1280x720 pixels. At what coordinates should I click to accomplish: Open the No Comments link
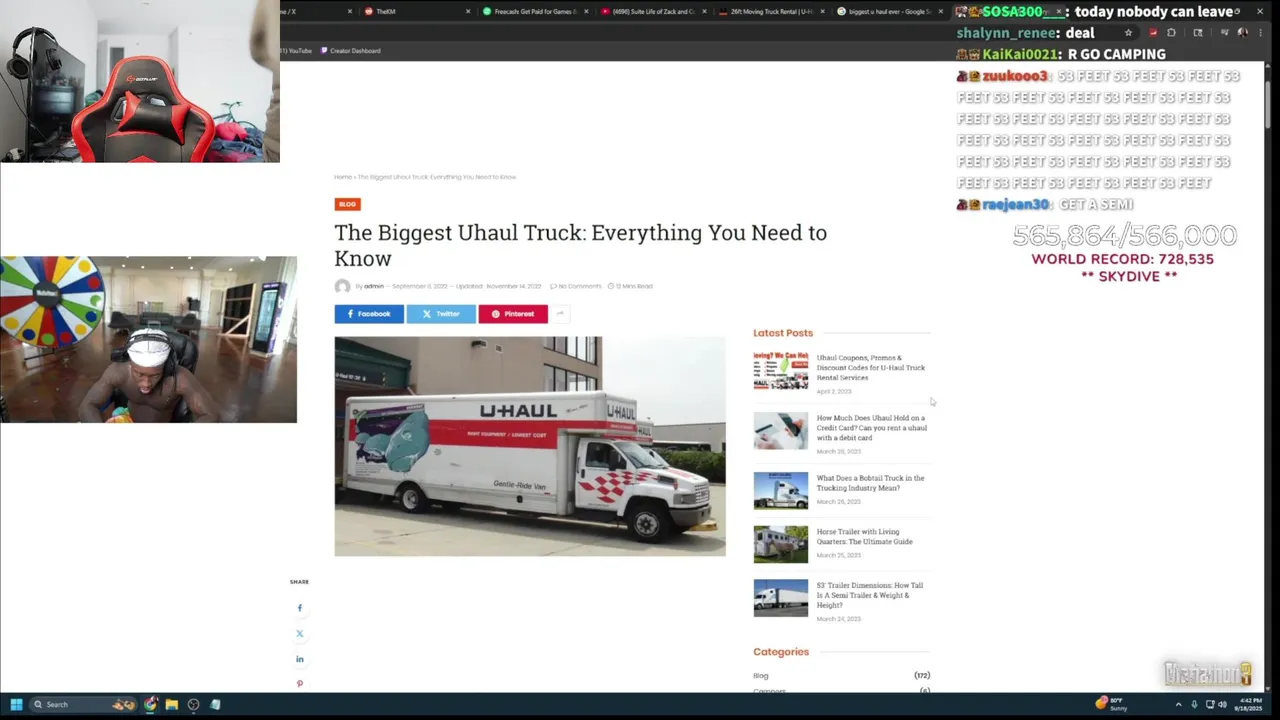point(576,286)
